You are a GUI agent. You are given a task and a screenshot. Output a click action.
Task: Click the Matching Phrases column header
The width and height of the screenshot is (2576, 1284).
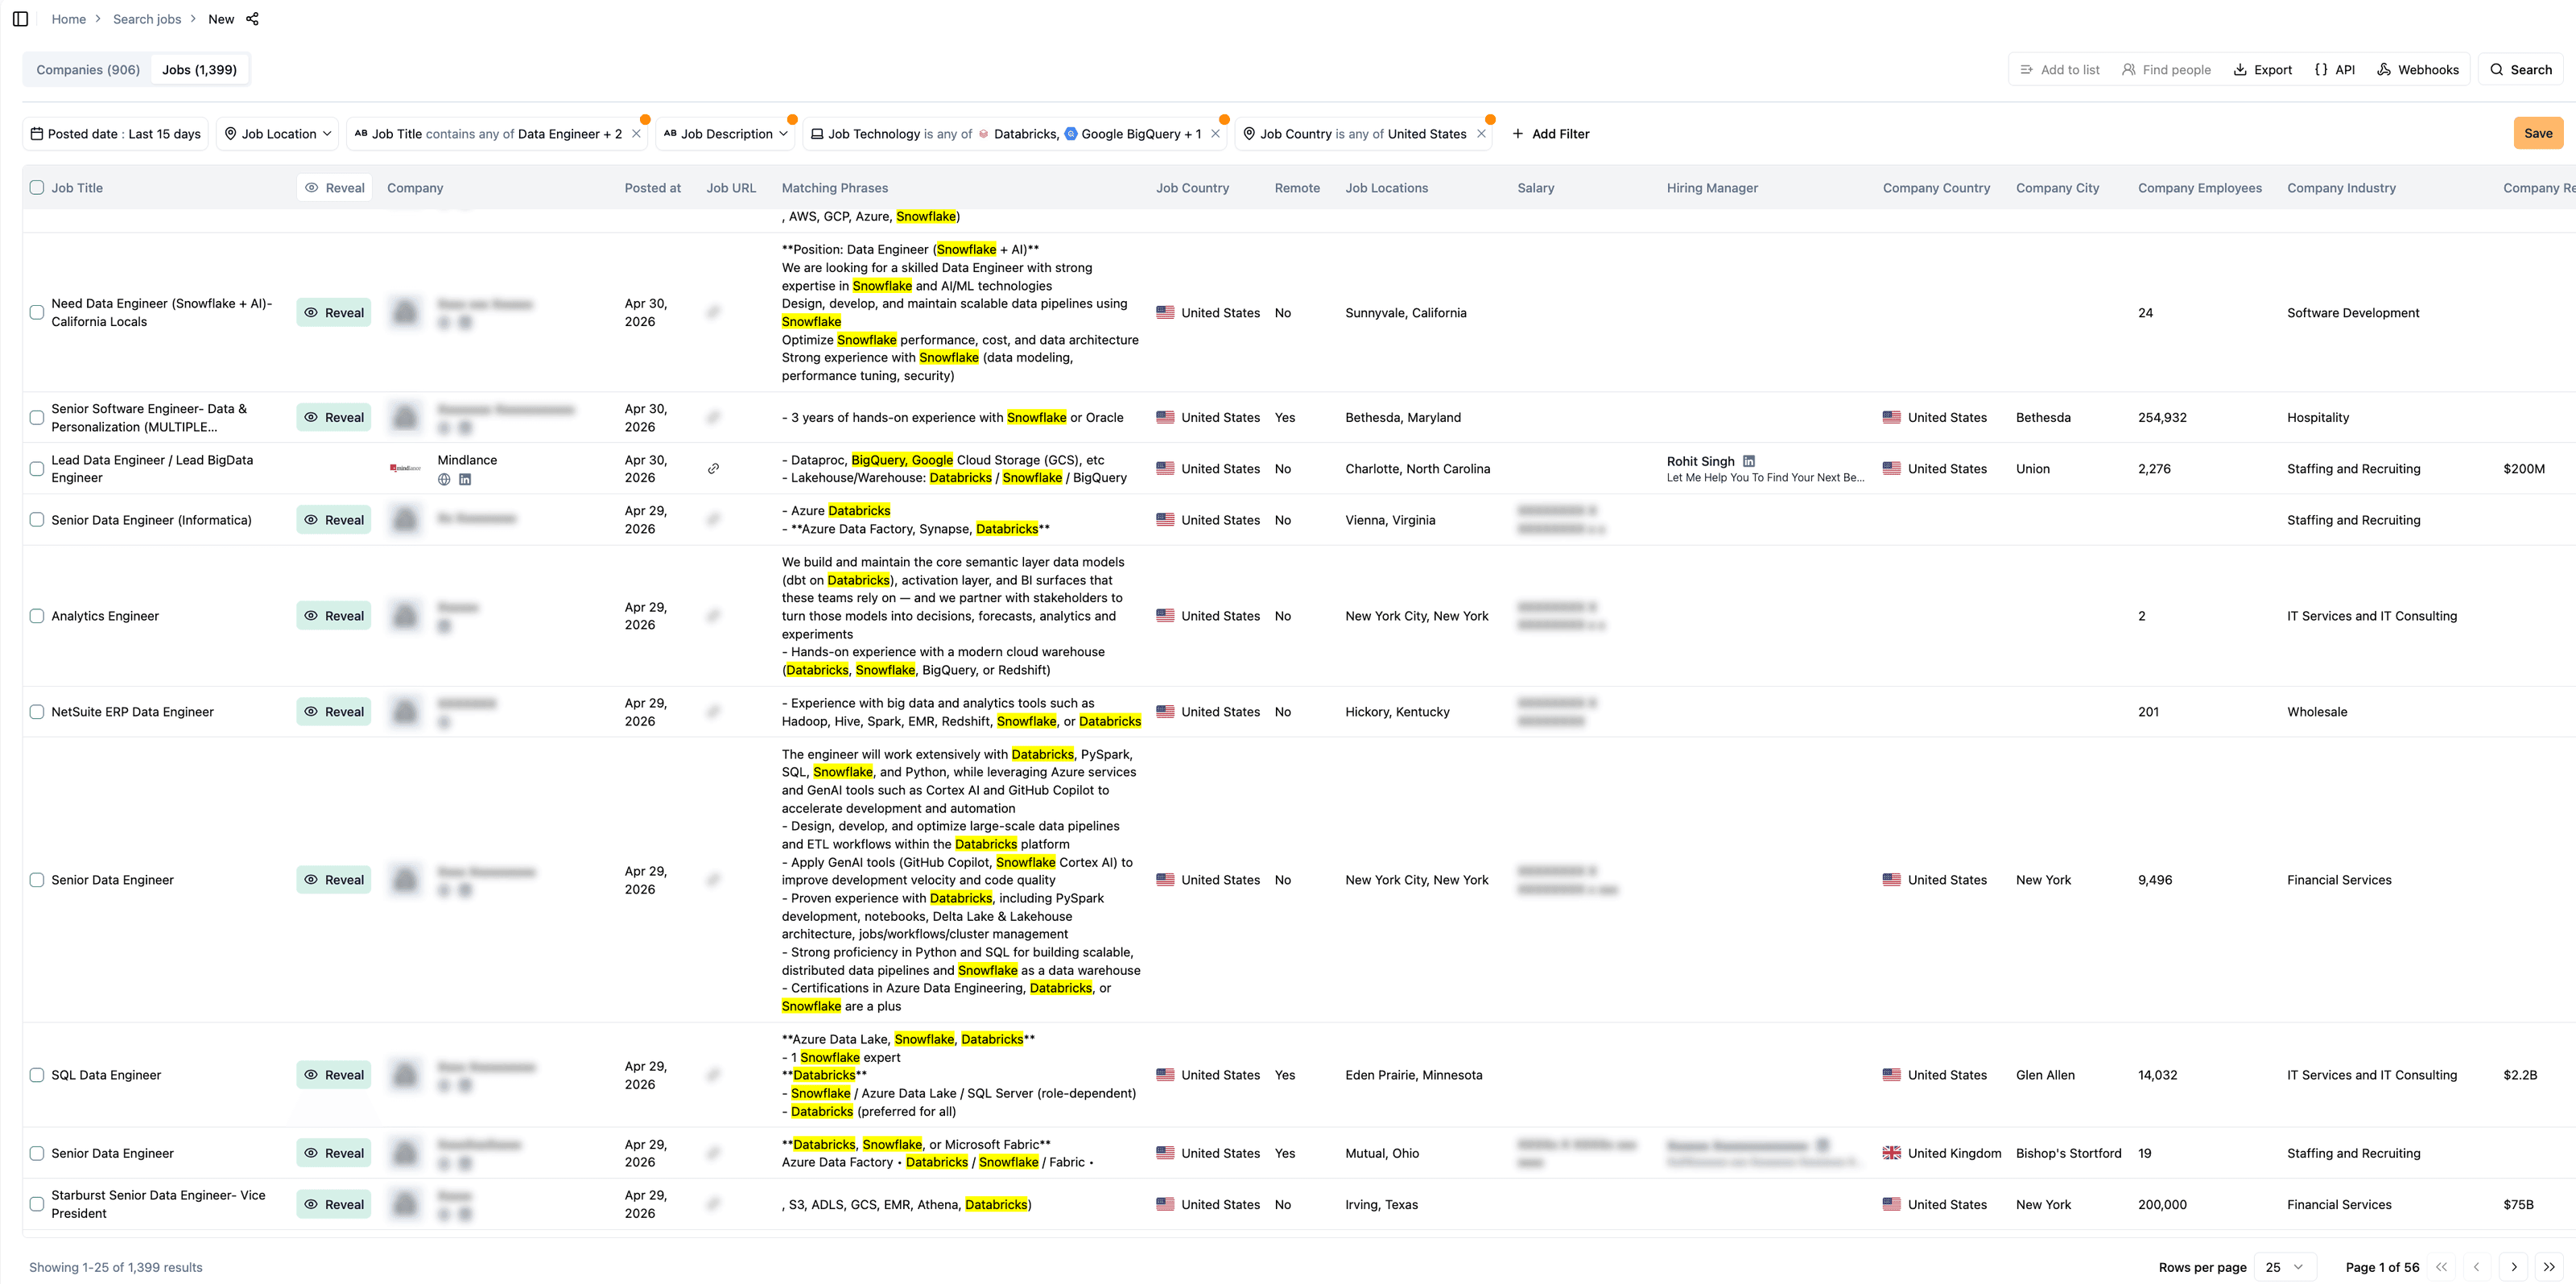pyautogui.click(x=834, y=188)
